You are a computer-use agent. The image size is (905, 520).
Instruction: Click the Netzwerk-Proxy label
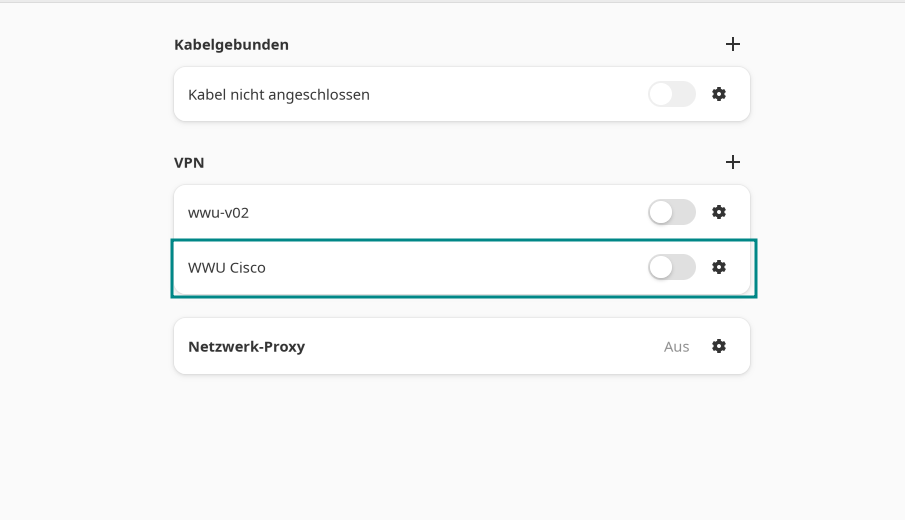(246, 347)
